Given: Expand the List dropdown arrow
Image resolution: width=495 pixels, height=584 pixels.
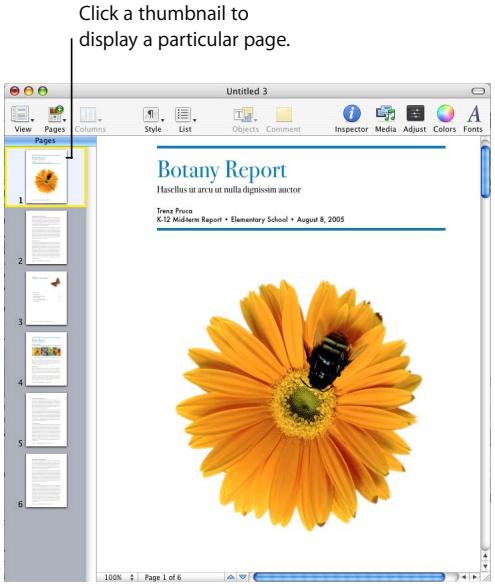Looking at the screenshot, I should point(194,120).
